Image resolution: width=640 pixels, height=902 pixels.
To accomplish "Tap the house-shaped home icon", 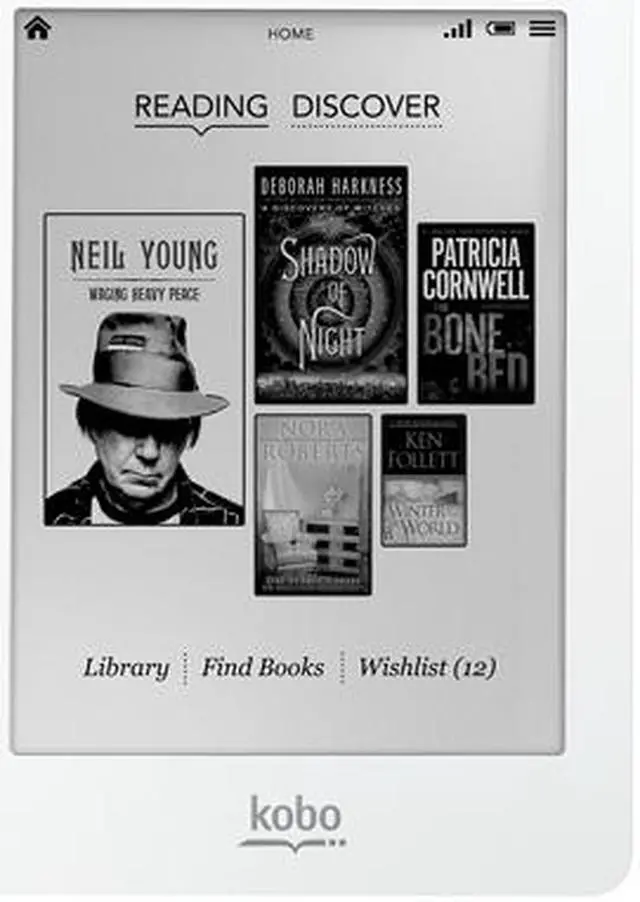I will pyautogui.click(x=38, y=28).
